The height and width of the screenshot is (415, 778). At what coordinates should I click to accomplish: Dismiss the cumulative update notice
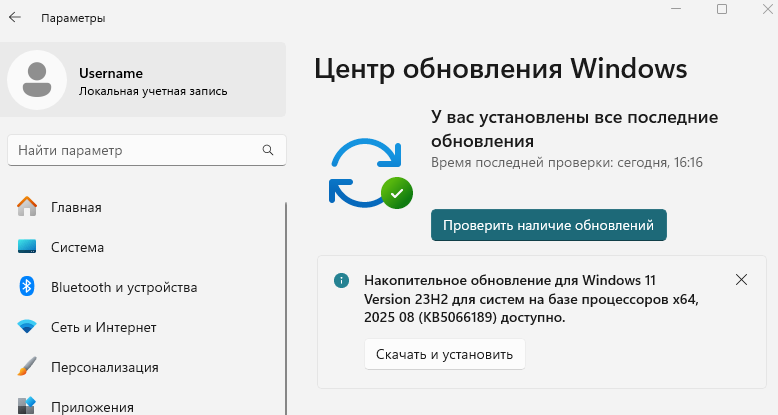(x=741, y=279)
